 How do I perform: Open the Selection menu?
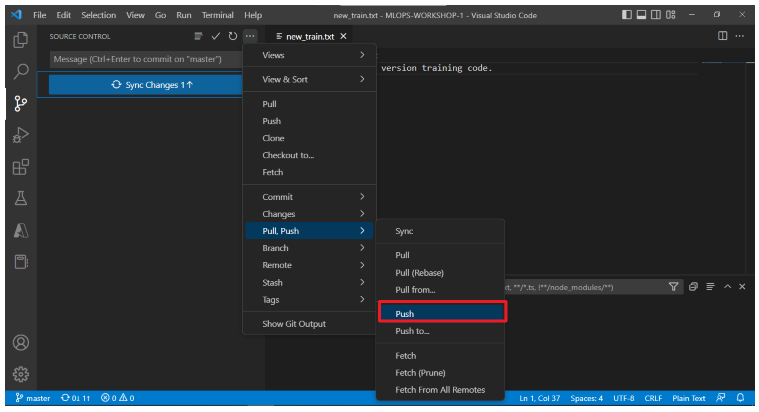pos(98,15)
